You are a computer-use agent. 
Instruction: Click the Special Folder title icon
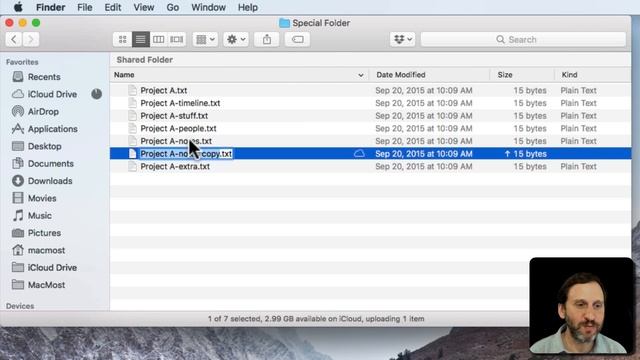coord(284,23)
